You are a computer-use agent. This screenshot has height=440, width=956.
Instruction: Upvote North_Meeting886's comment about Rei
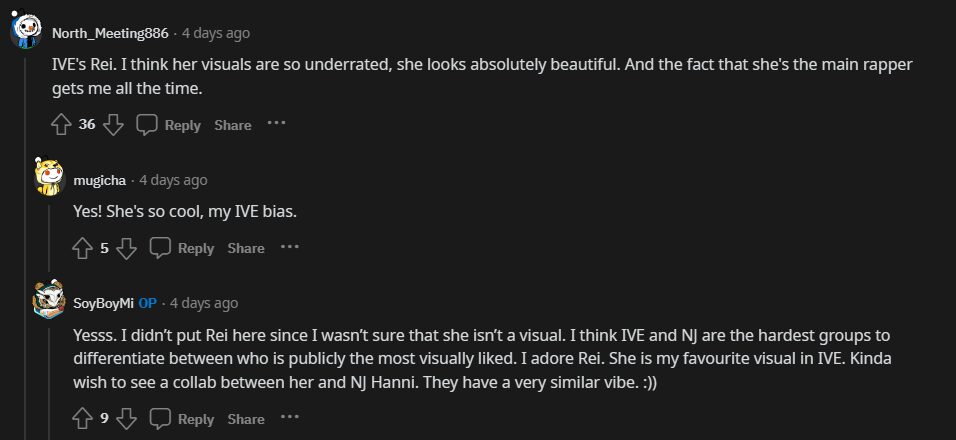pos(61,125)
